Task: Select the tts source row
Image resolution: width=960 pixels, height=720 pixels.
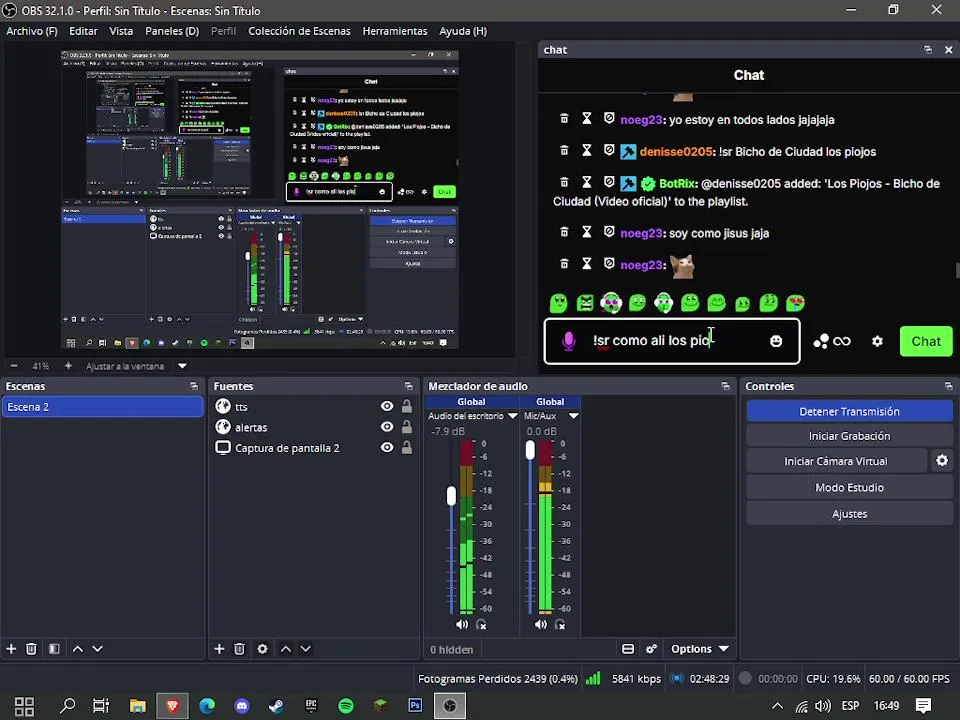Action: click(x=313, y=407)
